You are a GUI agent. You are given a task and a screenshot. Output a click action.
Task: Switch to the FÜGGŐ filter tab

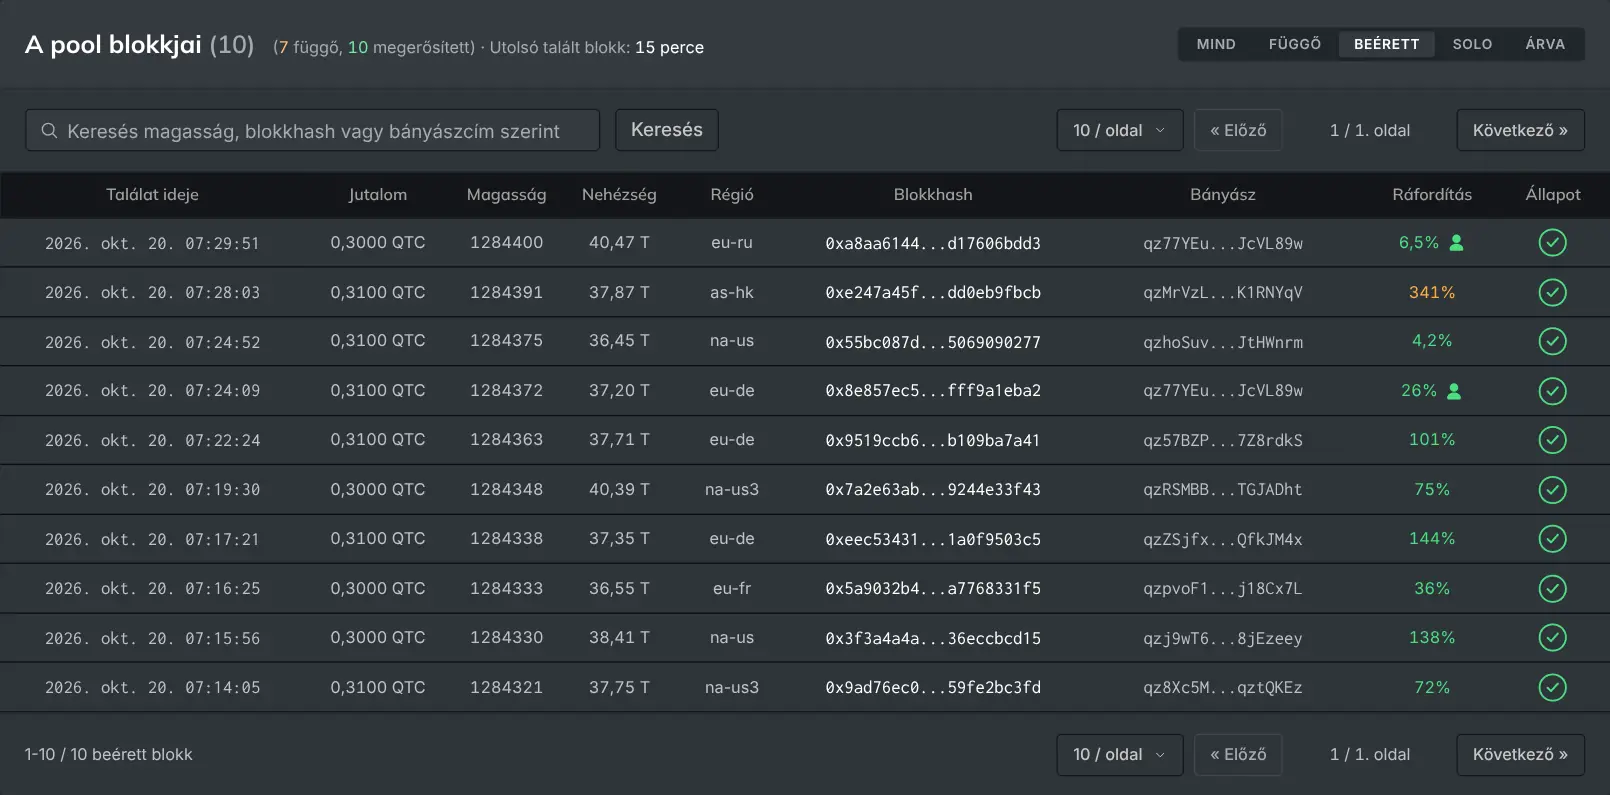coord(1295,44)
